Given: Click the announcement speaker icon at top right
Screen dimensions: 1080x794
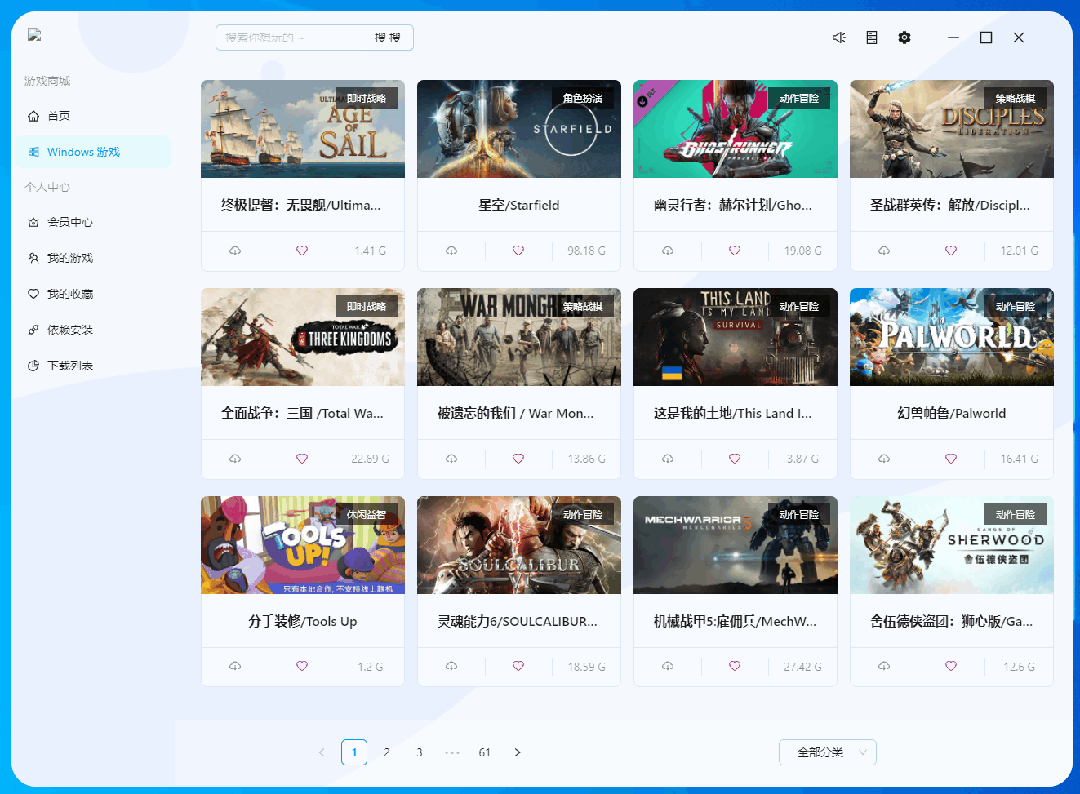Looking at the screenshot, I should 838,37.
